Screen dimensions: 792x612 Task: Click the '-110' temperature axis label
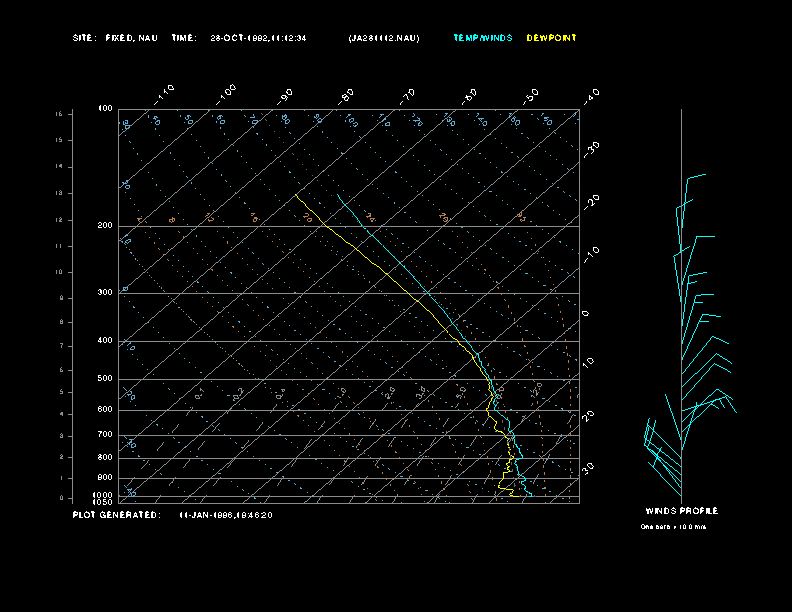coord(164,95)
